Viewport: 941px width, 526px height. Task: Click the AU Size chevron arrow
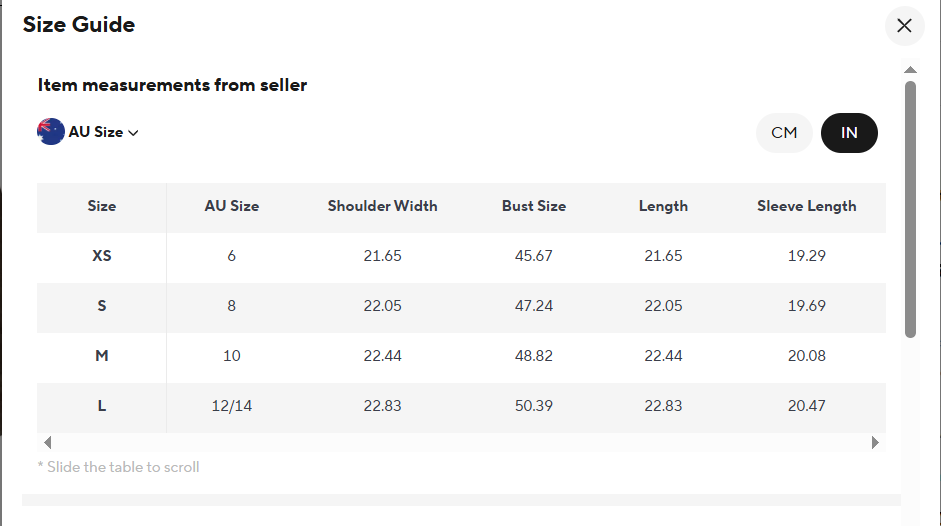point(133,133)
